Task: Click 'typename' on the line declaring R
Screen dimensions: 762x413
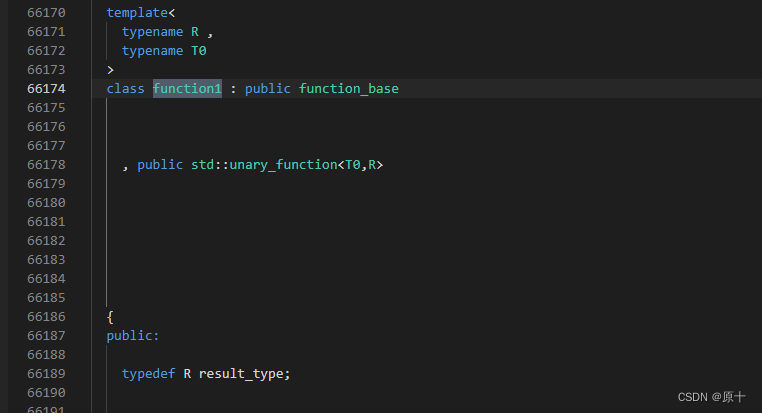Action: click(153, 32)
